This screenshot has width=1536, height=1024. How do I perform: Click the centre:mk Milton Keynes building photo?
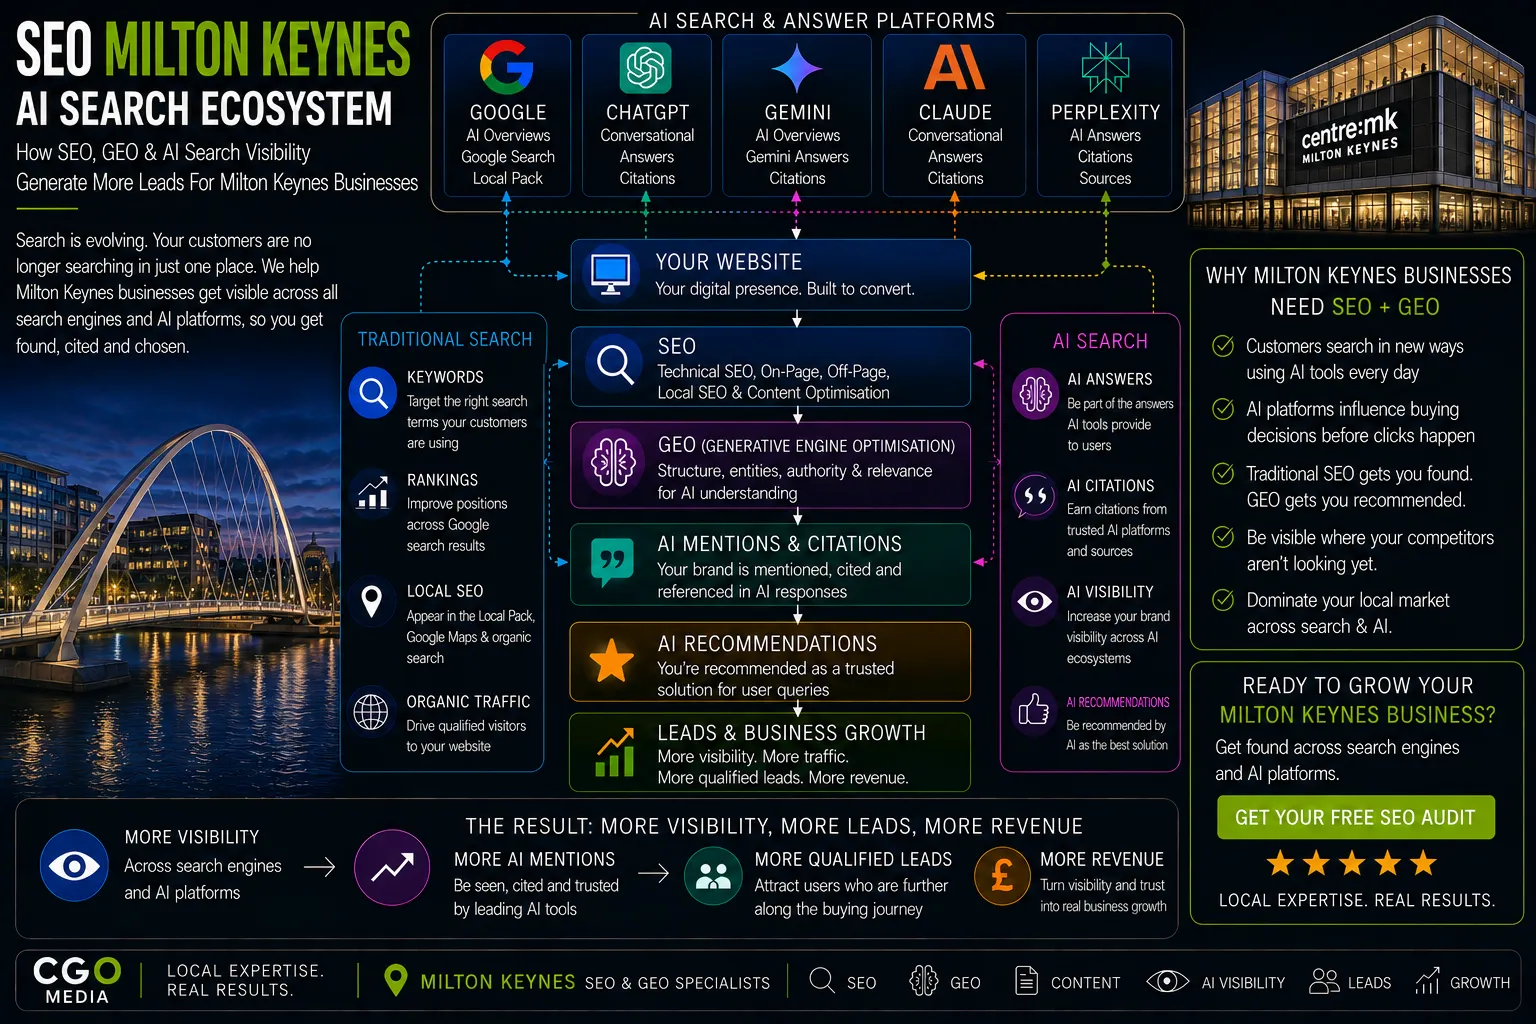pos(1359,125)
